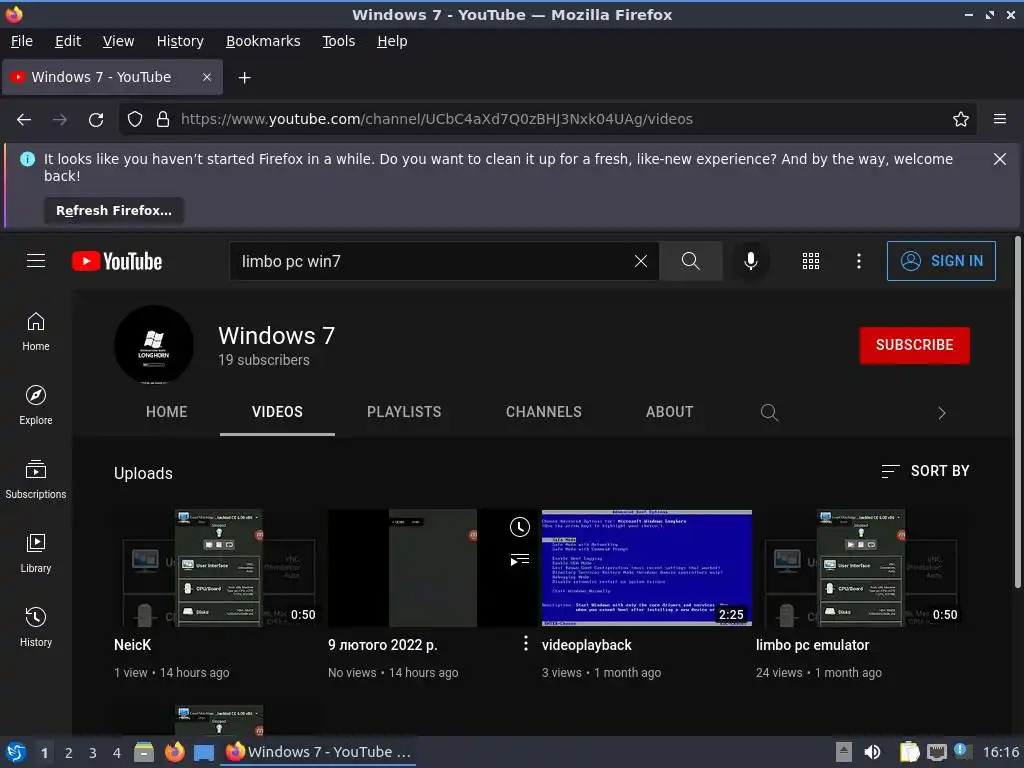Search within the channel using magnifier
This screenshot has height=768, width=1024.
[769, 412]
